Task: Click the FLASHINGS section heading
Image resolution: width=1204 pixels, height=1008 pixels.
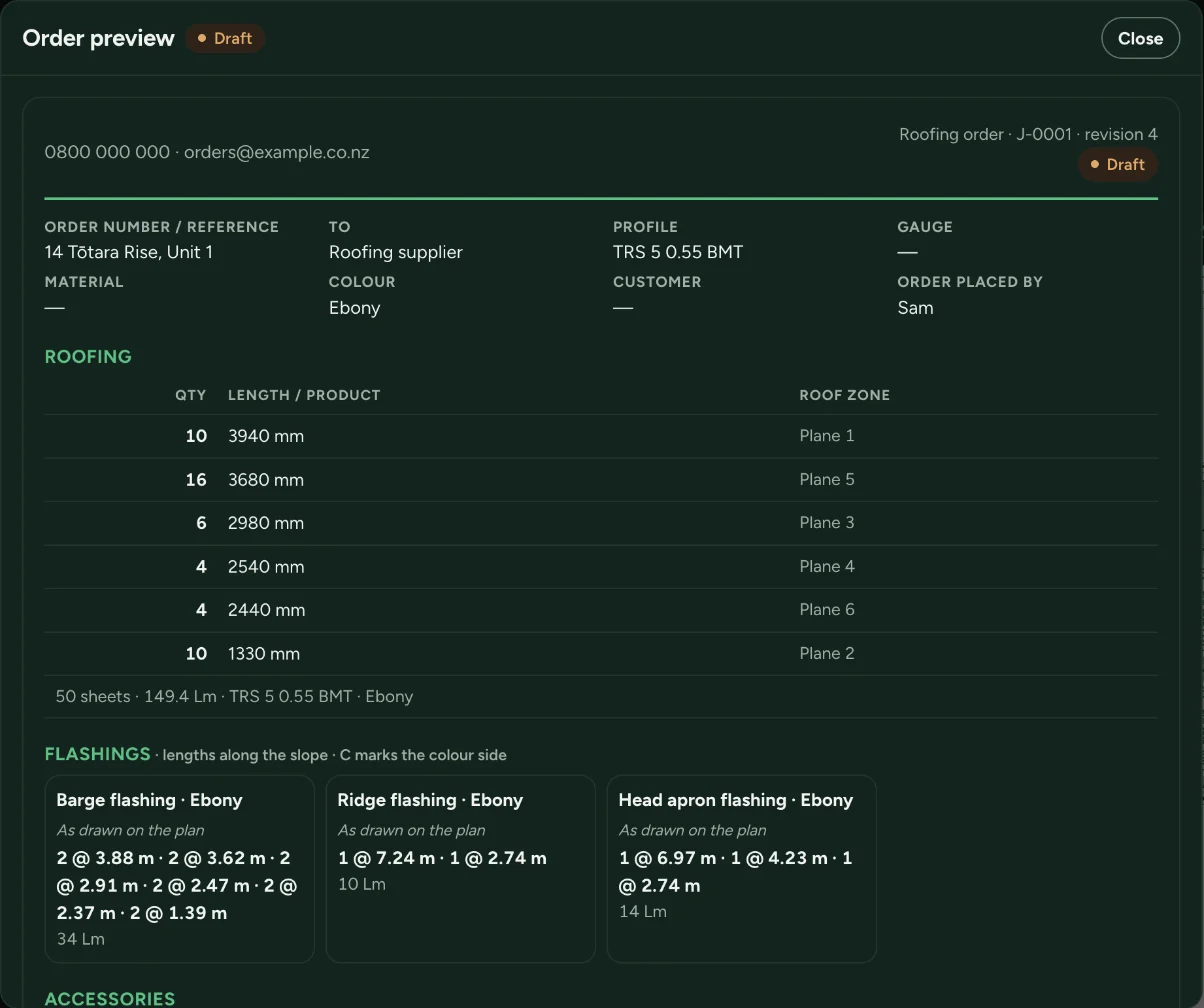Action: click(97, 754)
